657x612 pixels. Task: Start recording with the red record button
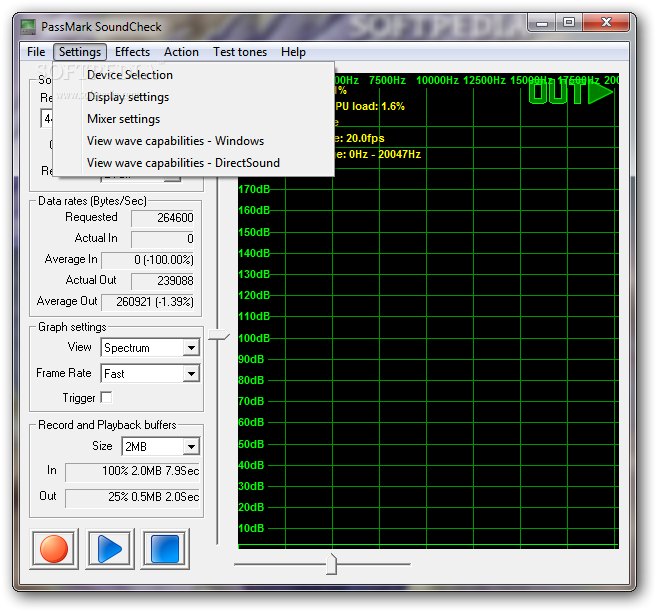(54, 549)
